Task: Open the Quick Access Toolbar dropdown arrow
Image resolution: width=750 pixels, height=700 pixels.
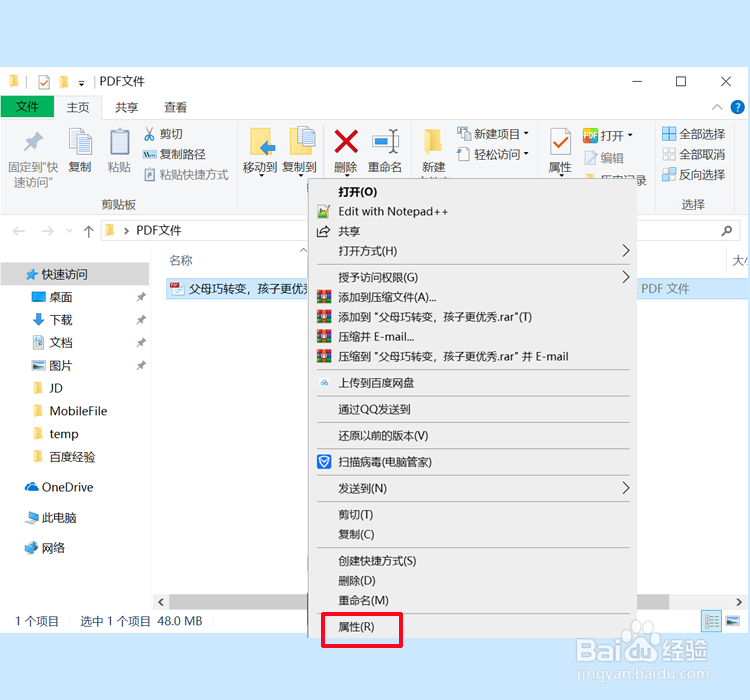Action: 81,84
